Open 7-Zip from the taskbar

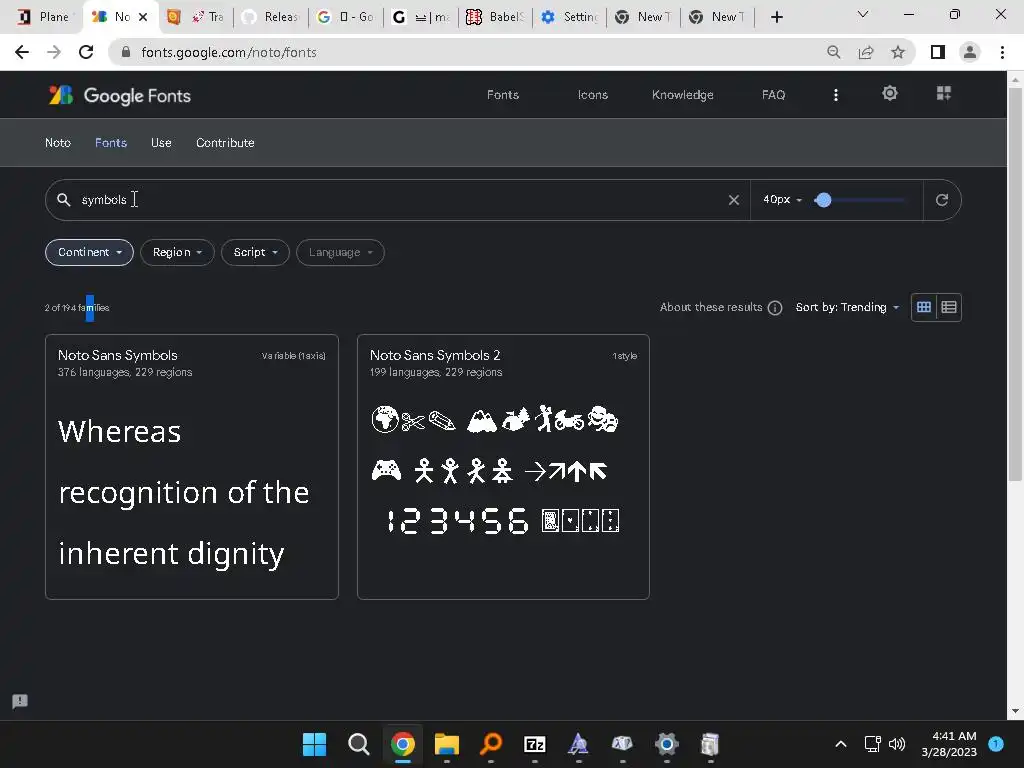tap(535, 744)
